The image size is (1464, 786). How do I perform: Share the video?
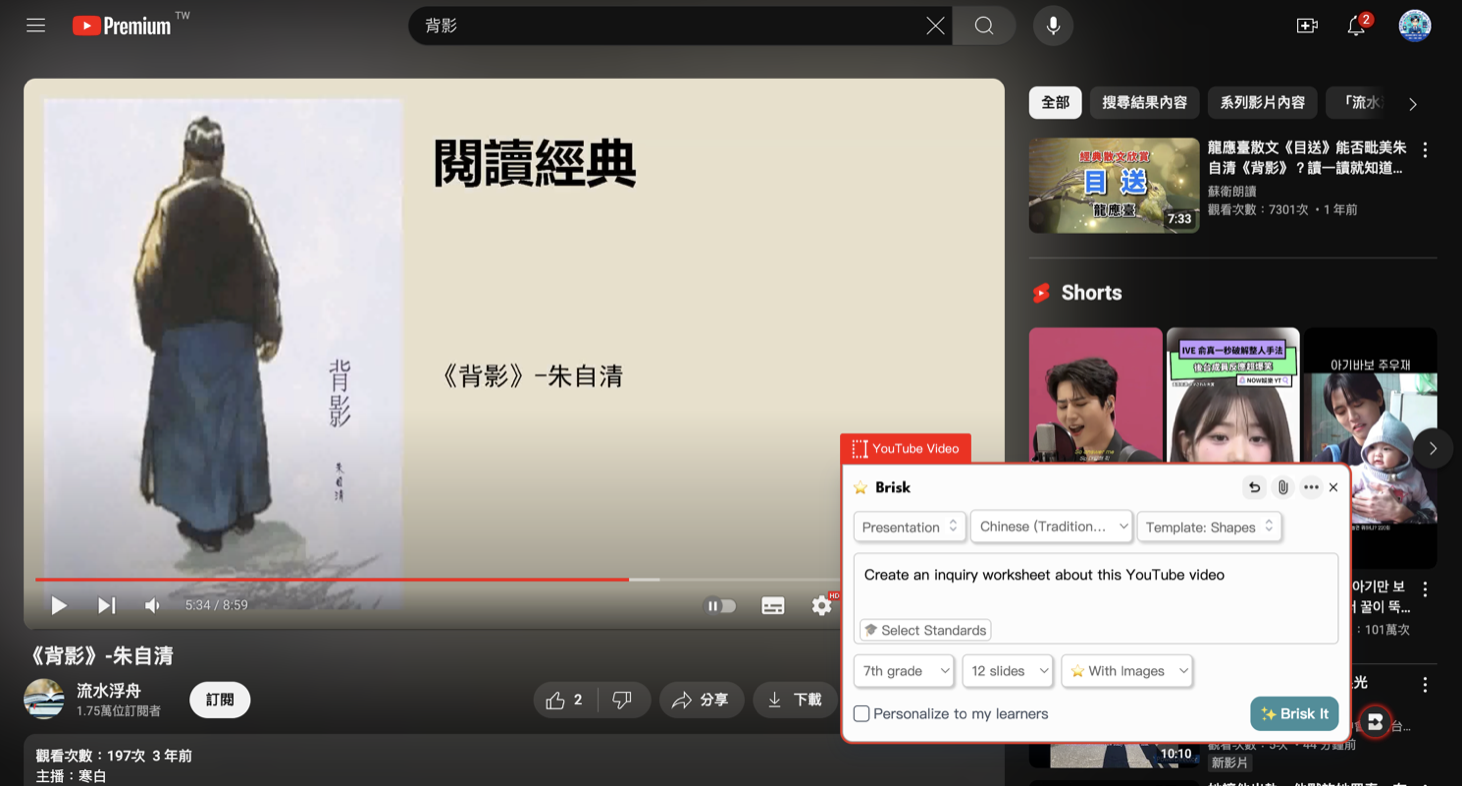coord(701,700)
